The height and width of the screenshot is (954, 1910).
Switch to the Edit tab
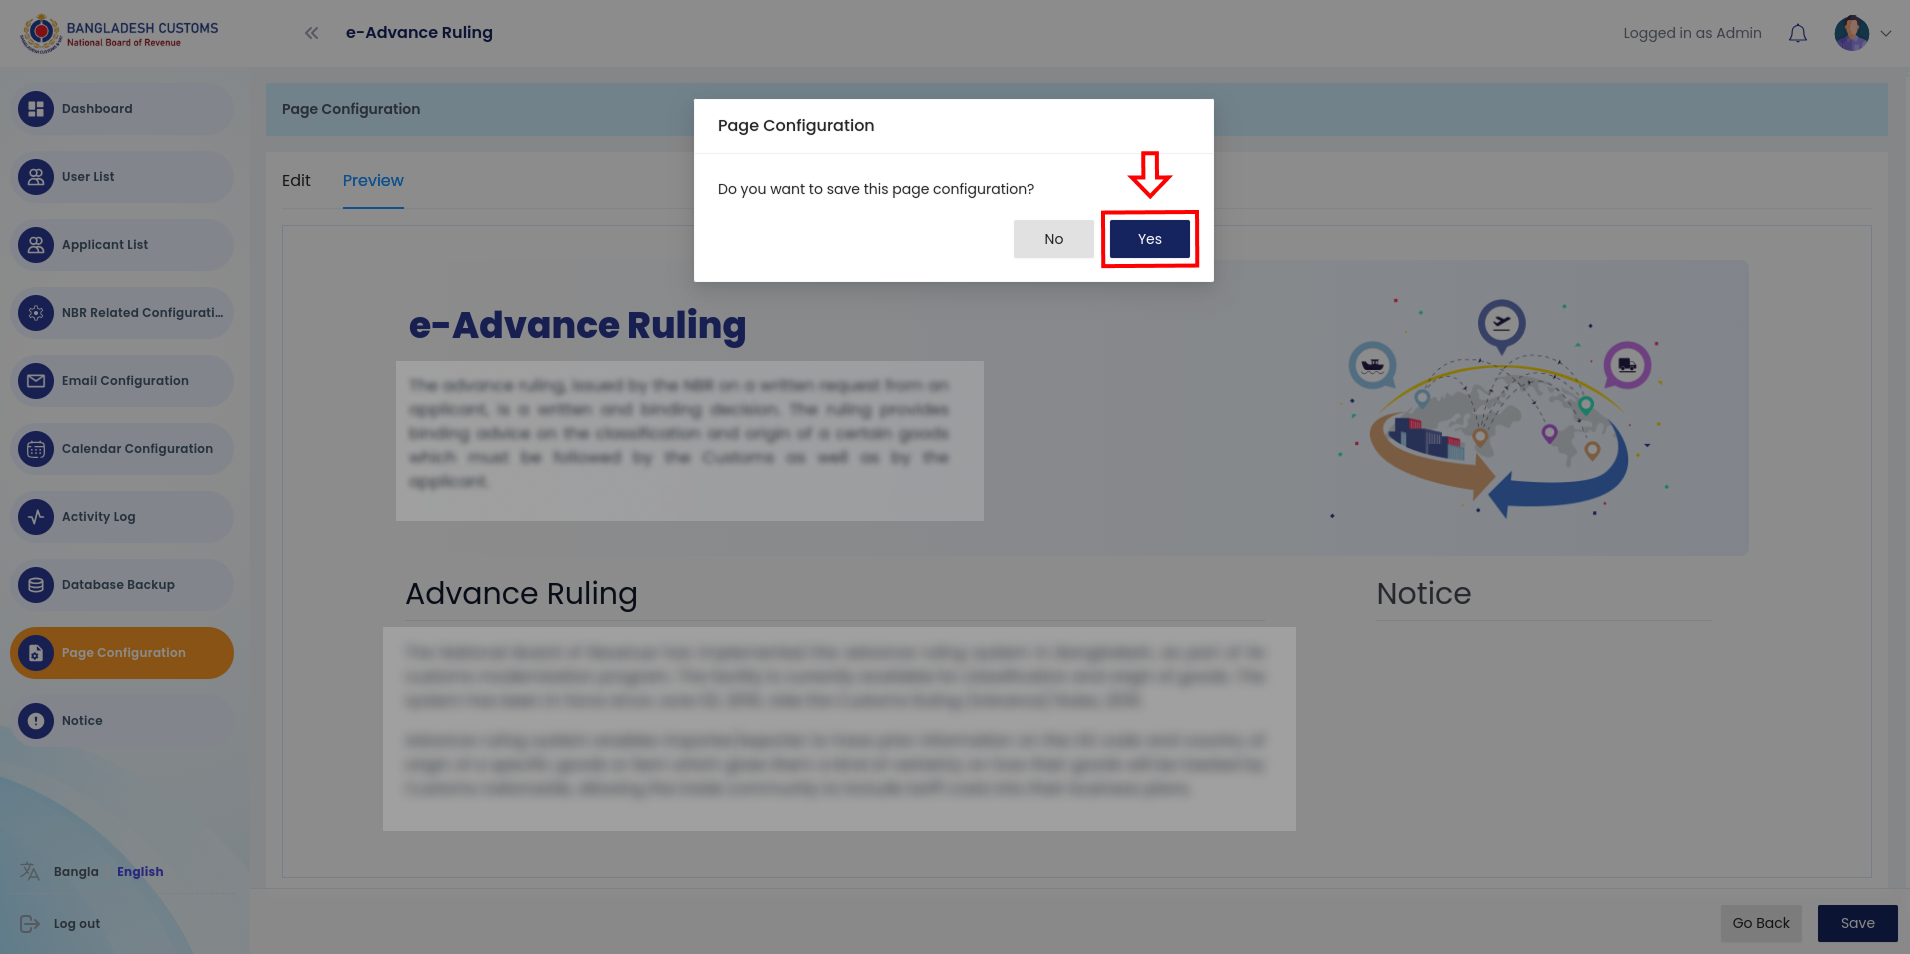tap(296, 180)
